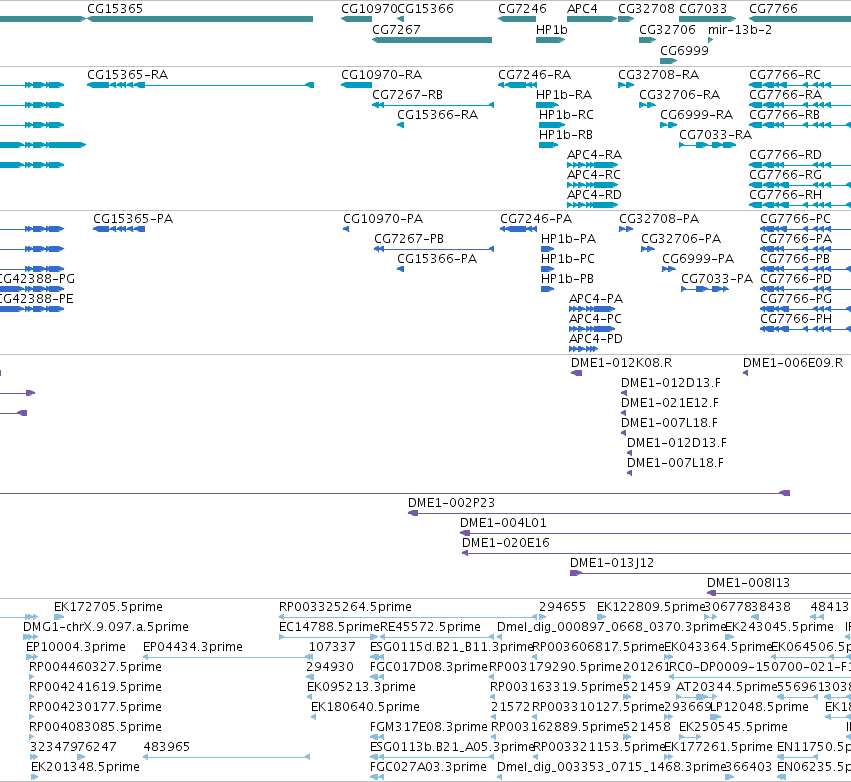
Task: Select the EC14788.5prime label
Action: coord(329,627)
